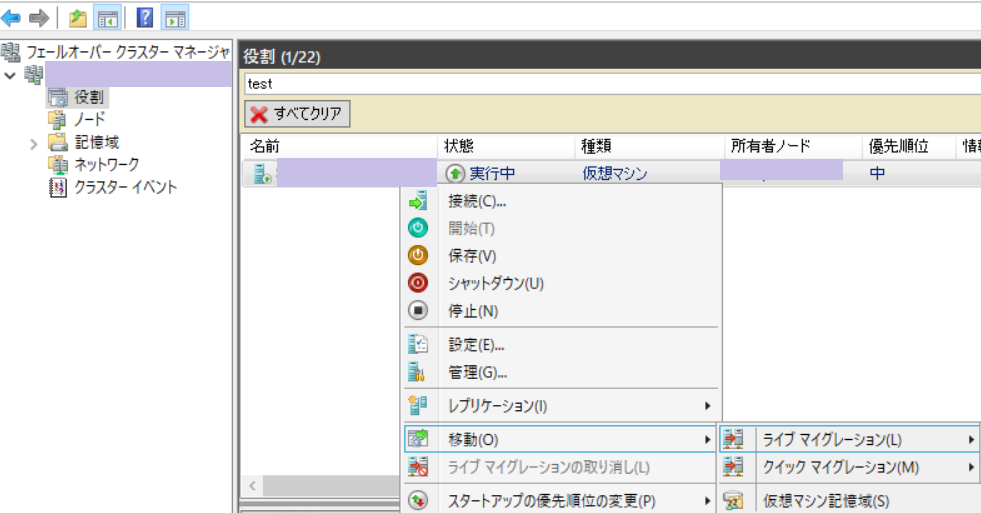Click the roles list scroll-left arrow
The width and height of the screenshot is (981, 513).
252,485
